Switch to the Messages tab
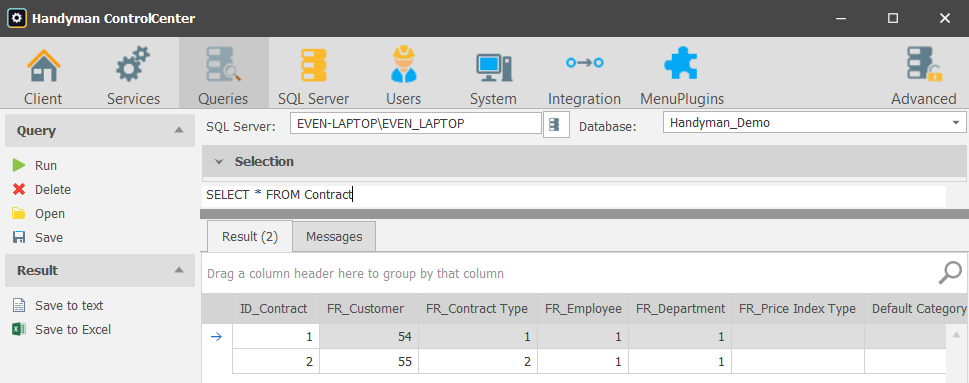 [334, 237]
